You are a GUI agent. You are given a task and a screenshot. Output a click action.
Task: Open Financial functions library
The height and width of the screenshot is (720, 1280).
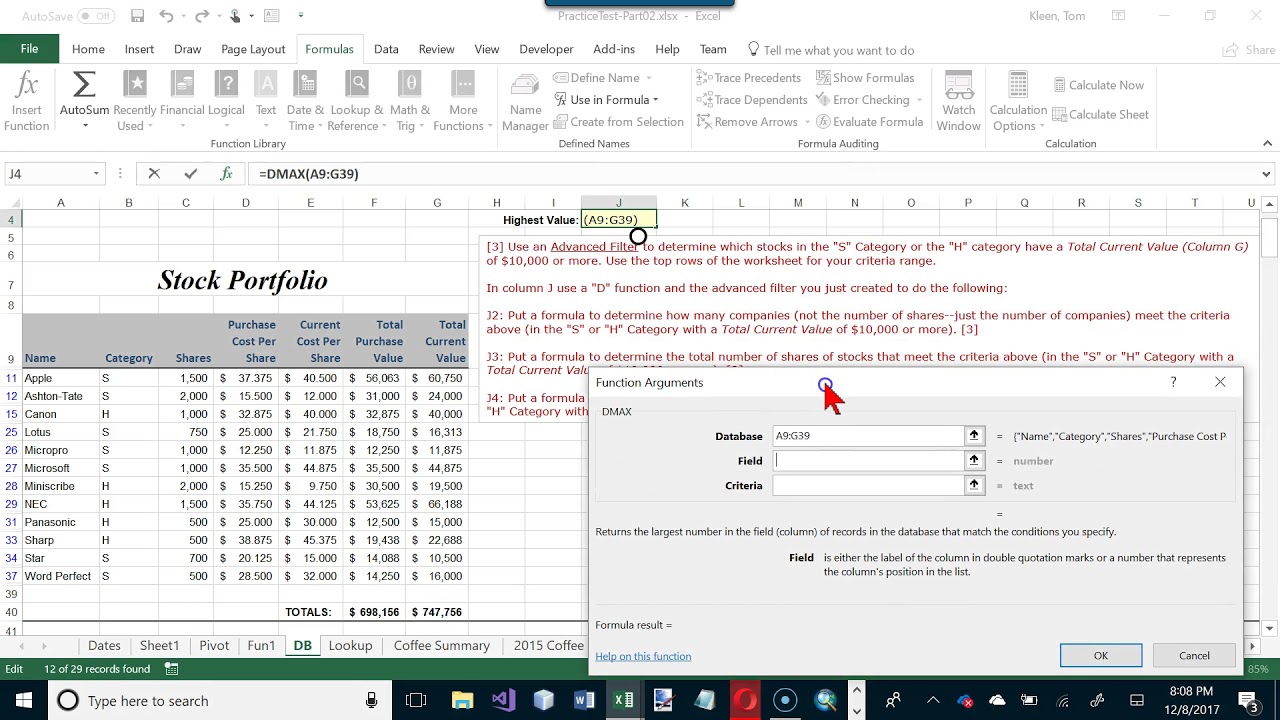(182, 102)
